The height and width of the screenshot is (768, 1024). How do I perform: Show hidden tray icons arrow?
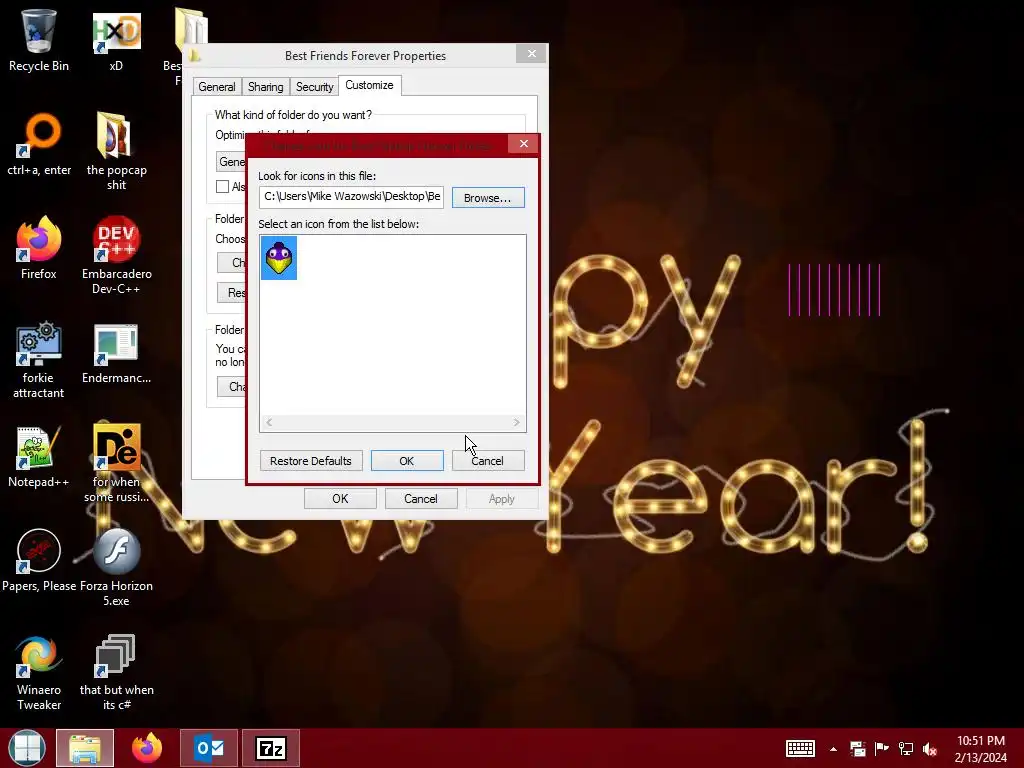(833, 749)
